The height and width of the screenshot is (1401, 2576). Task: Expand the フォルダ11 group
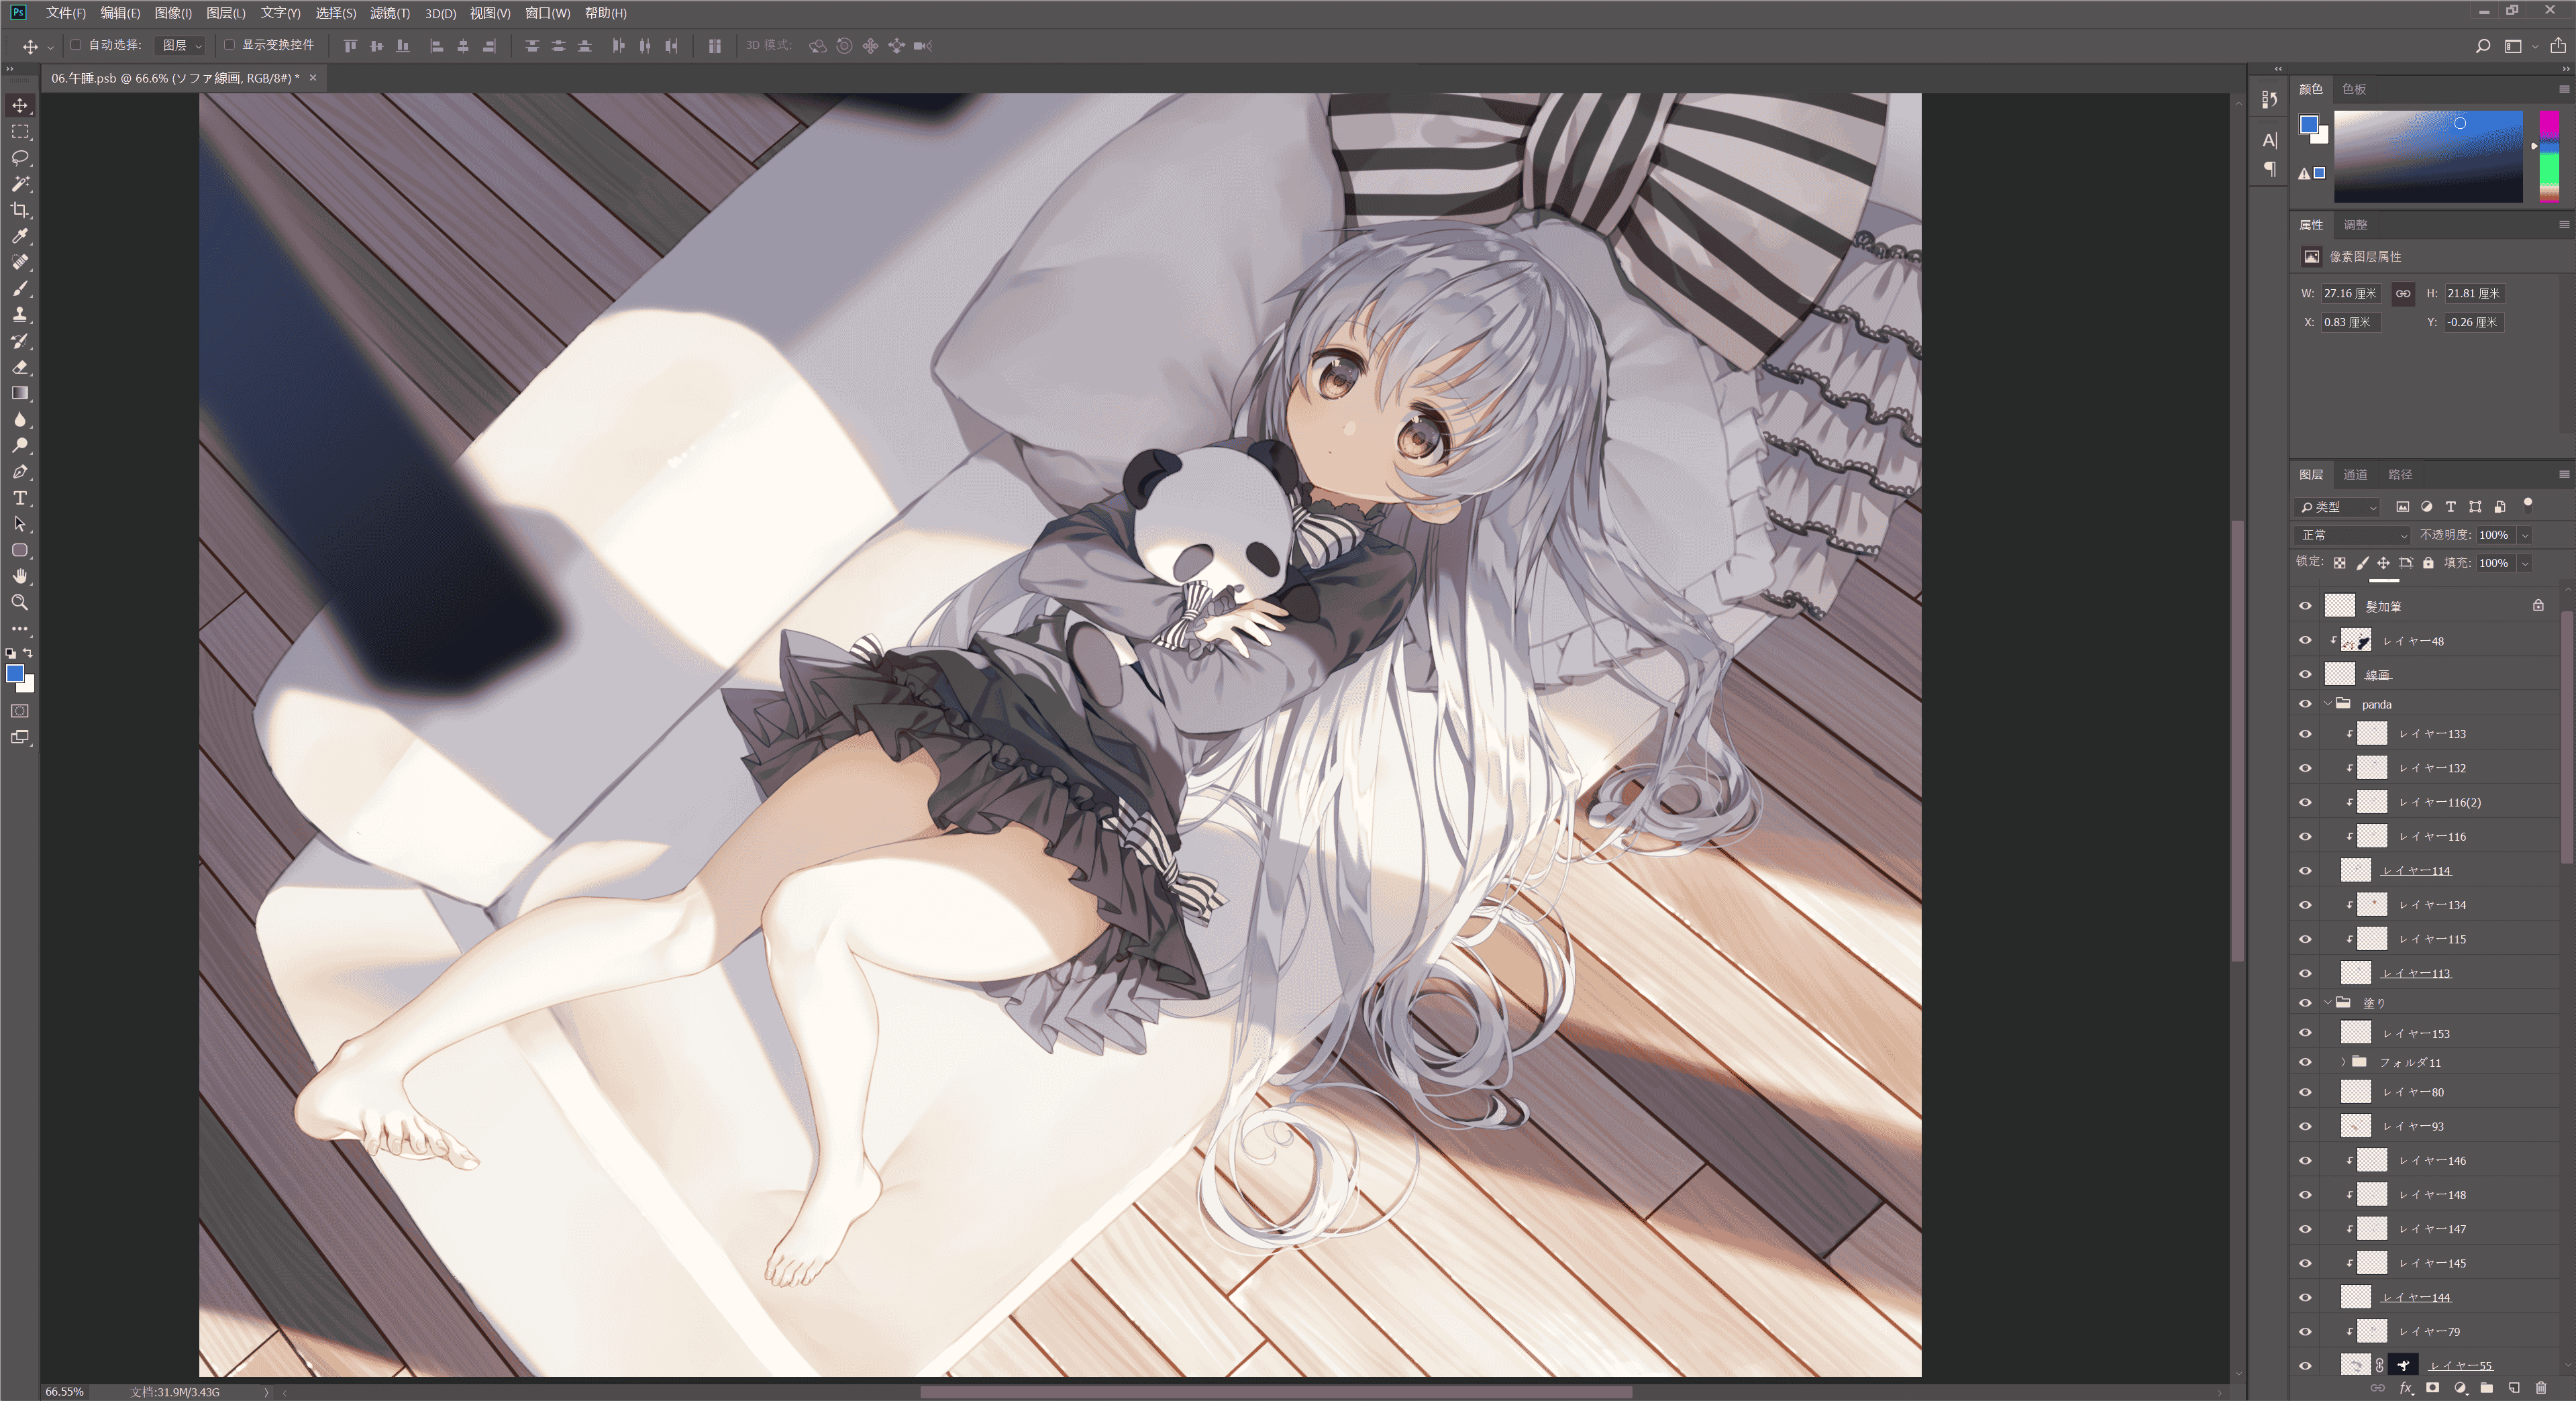coord(2343,1062)
